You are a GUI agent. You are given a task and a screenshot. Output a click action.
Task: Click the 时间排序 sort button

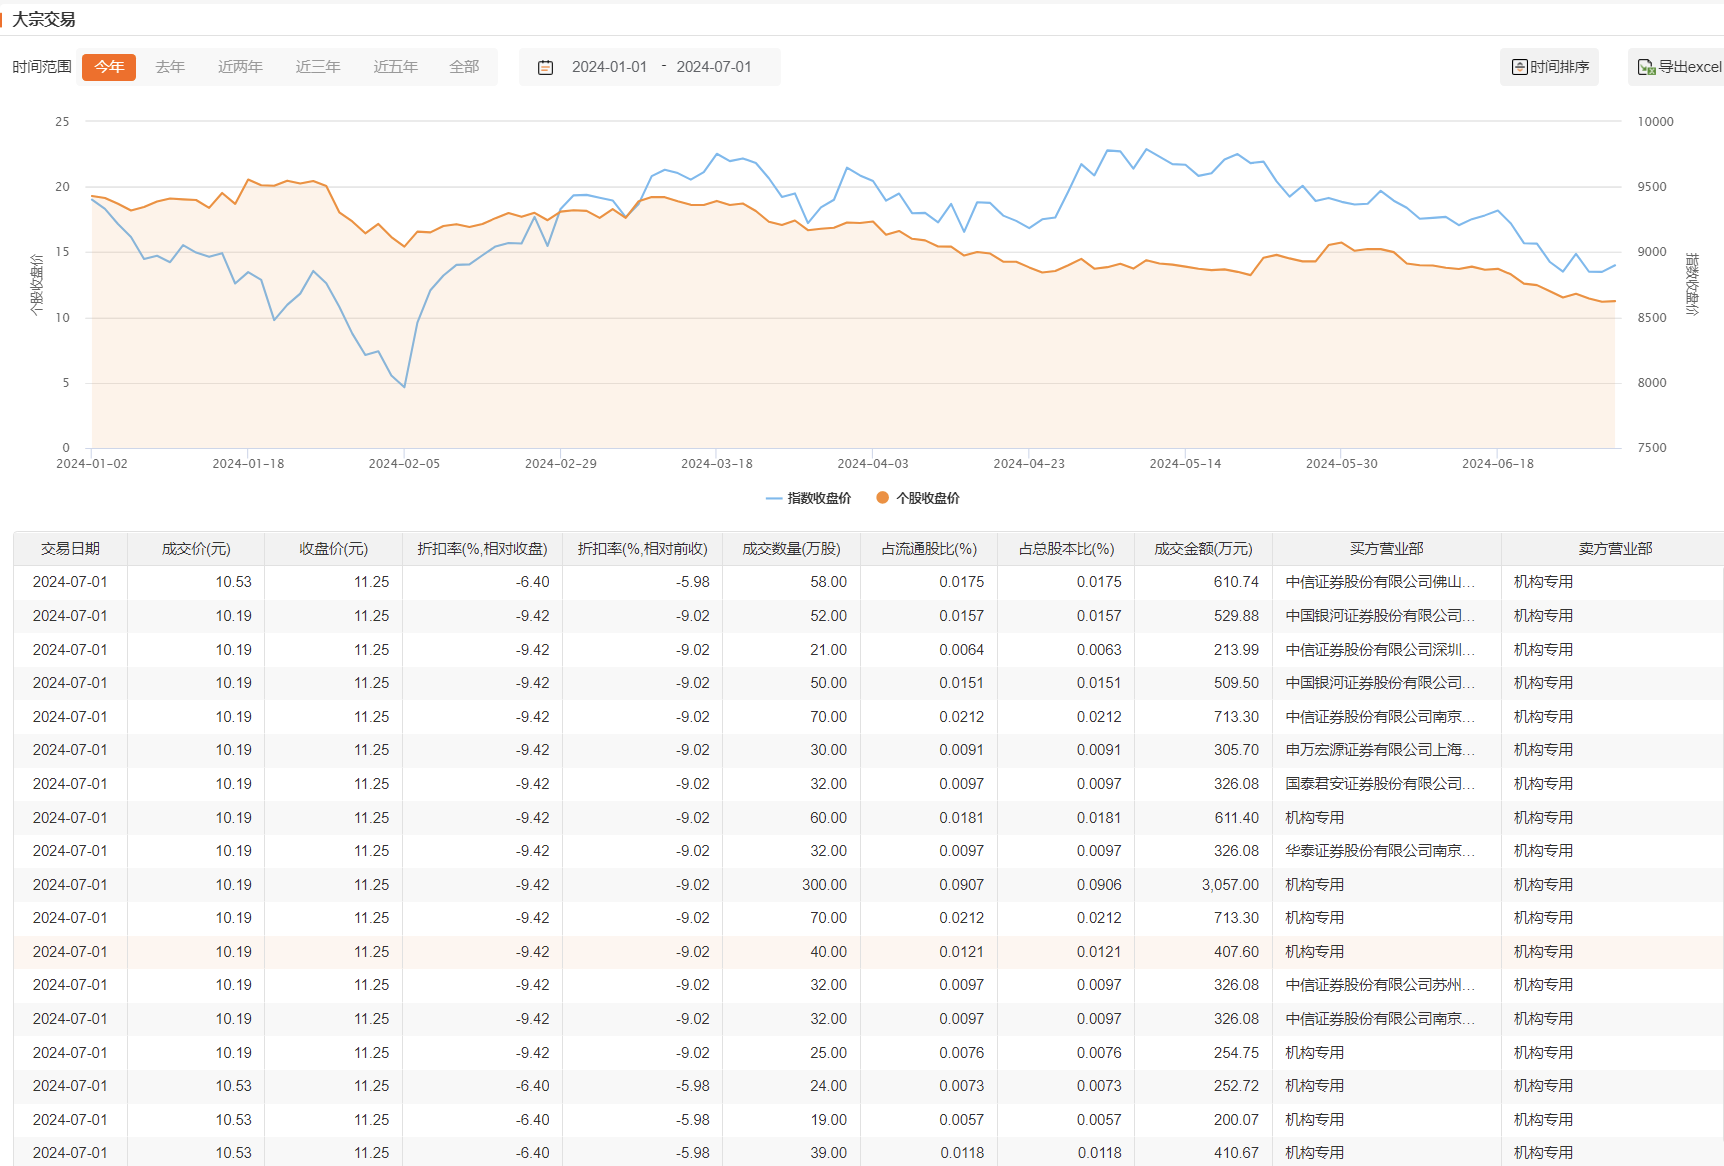[1549, 67]
